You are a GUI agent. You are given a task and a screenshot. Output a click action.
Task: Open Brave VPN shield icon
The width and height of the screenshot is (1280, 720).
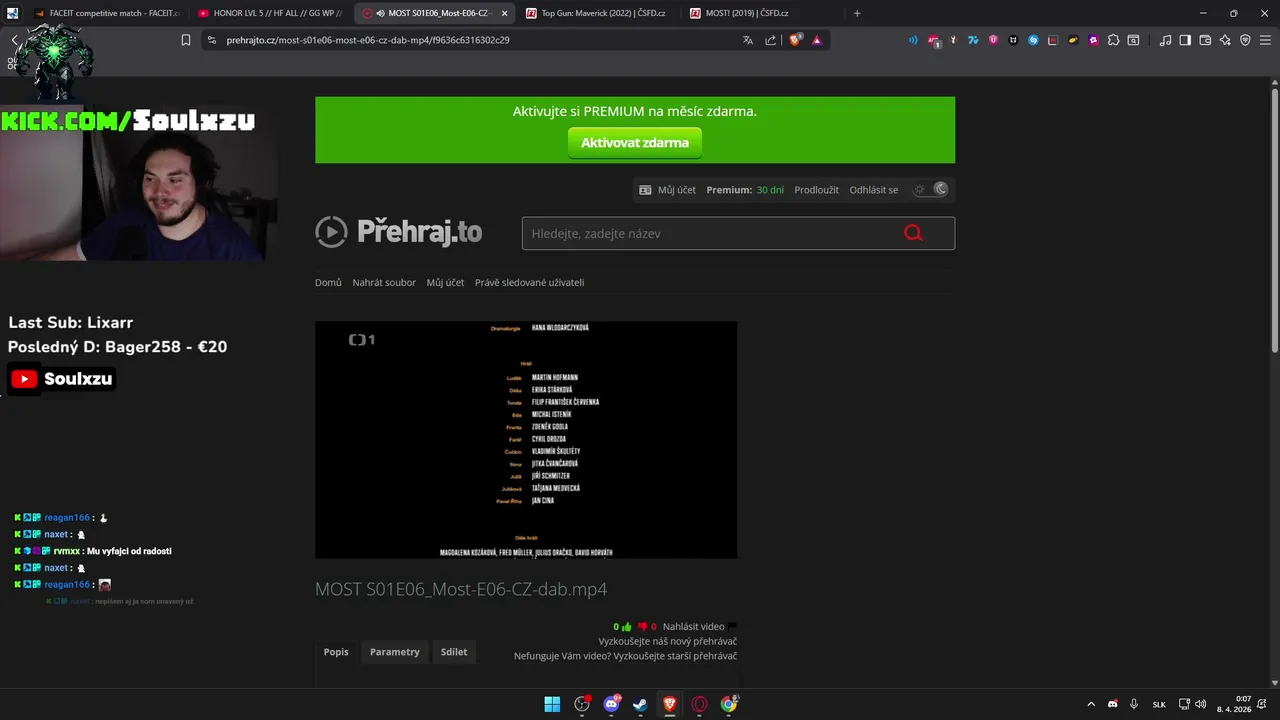tap(1245, 40)
